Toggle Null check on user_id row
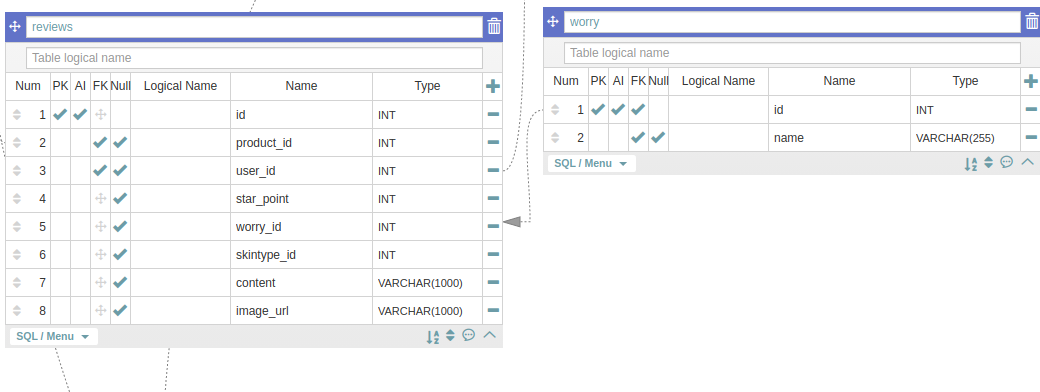This screenshot has width=1040, height=392. tap(120, 170)
